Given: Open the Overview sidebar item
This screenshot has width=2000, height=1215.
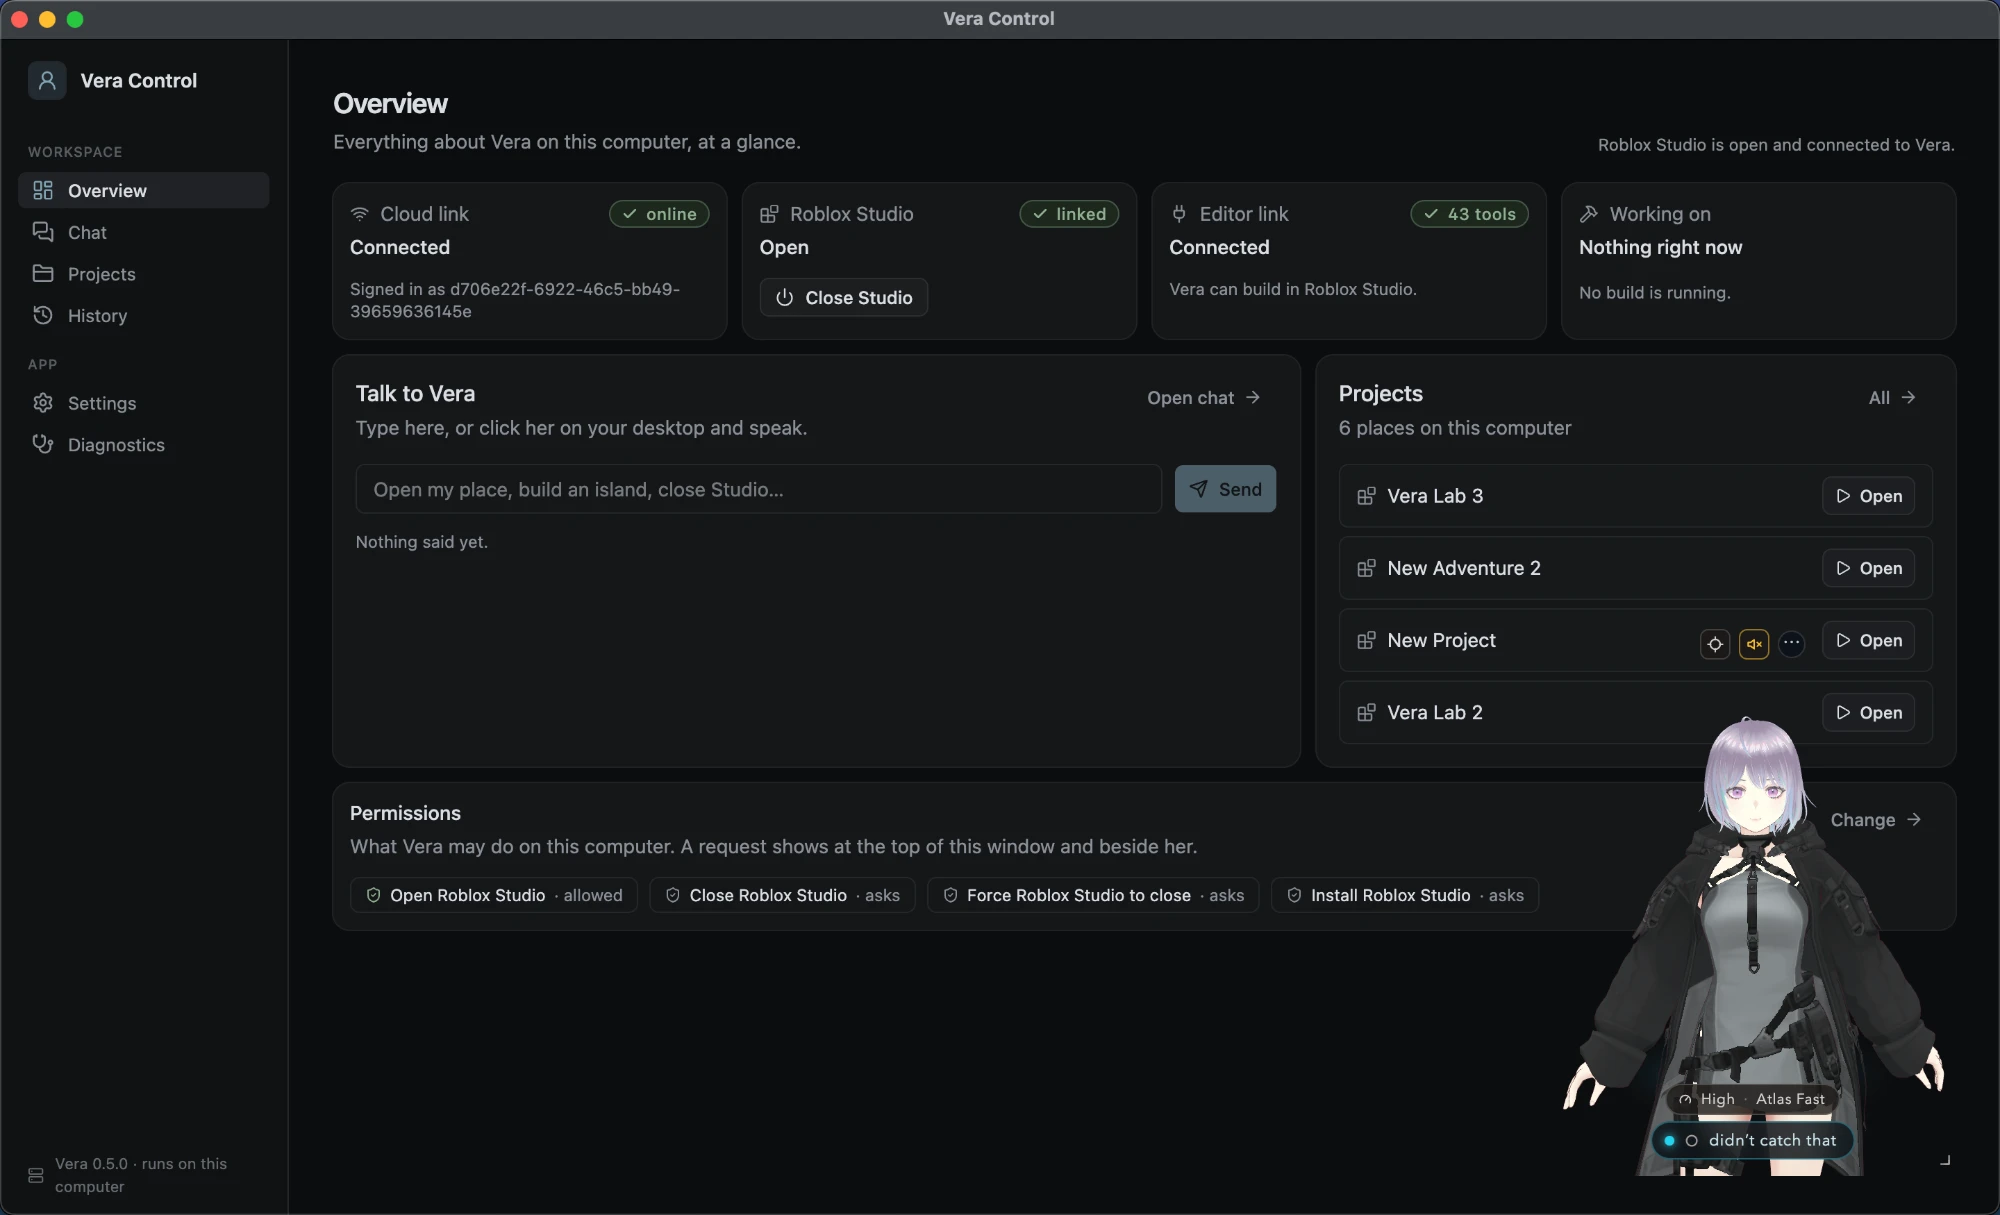Looking at the screenshot, I should [143, 190].
